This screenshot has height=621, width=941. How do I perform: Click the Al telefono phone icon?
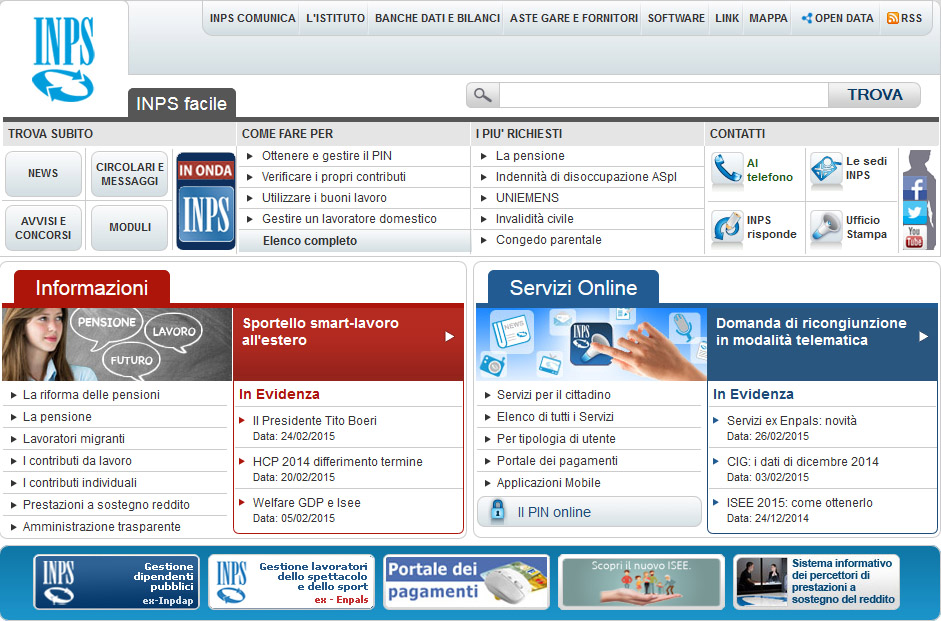[727, 169]
